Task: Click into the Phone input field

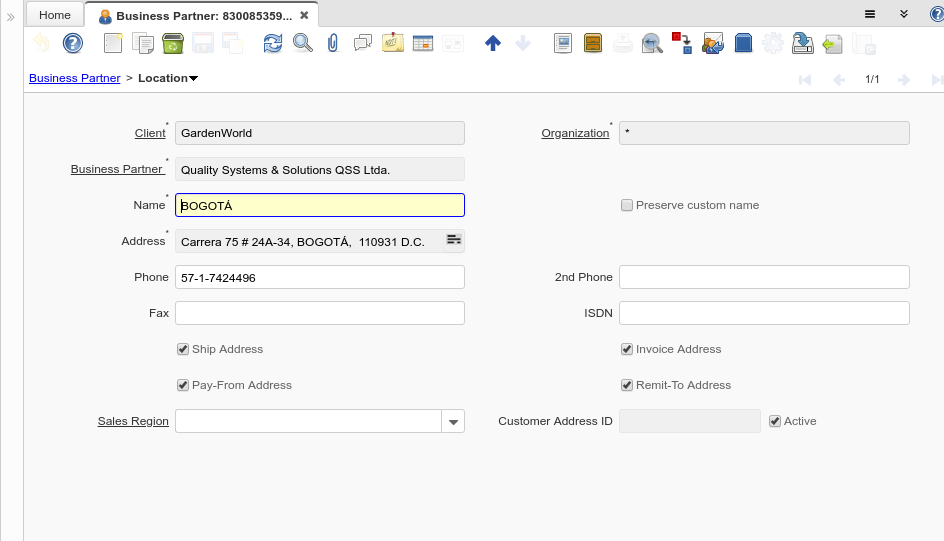Action: [319, 277]
